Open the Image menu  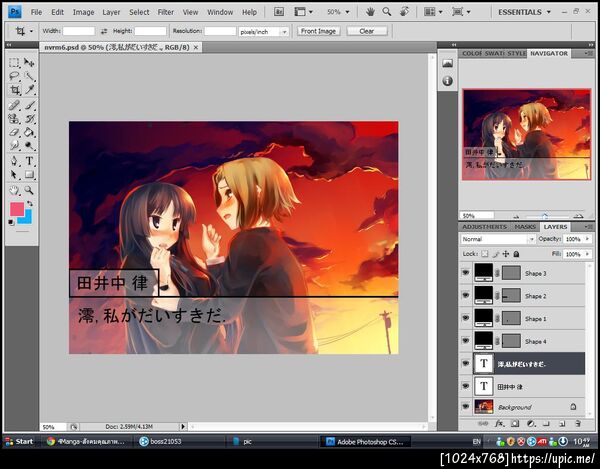83,12
